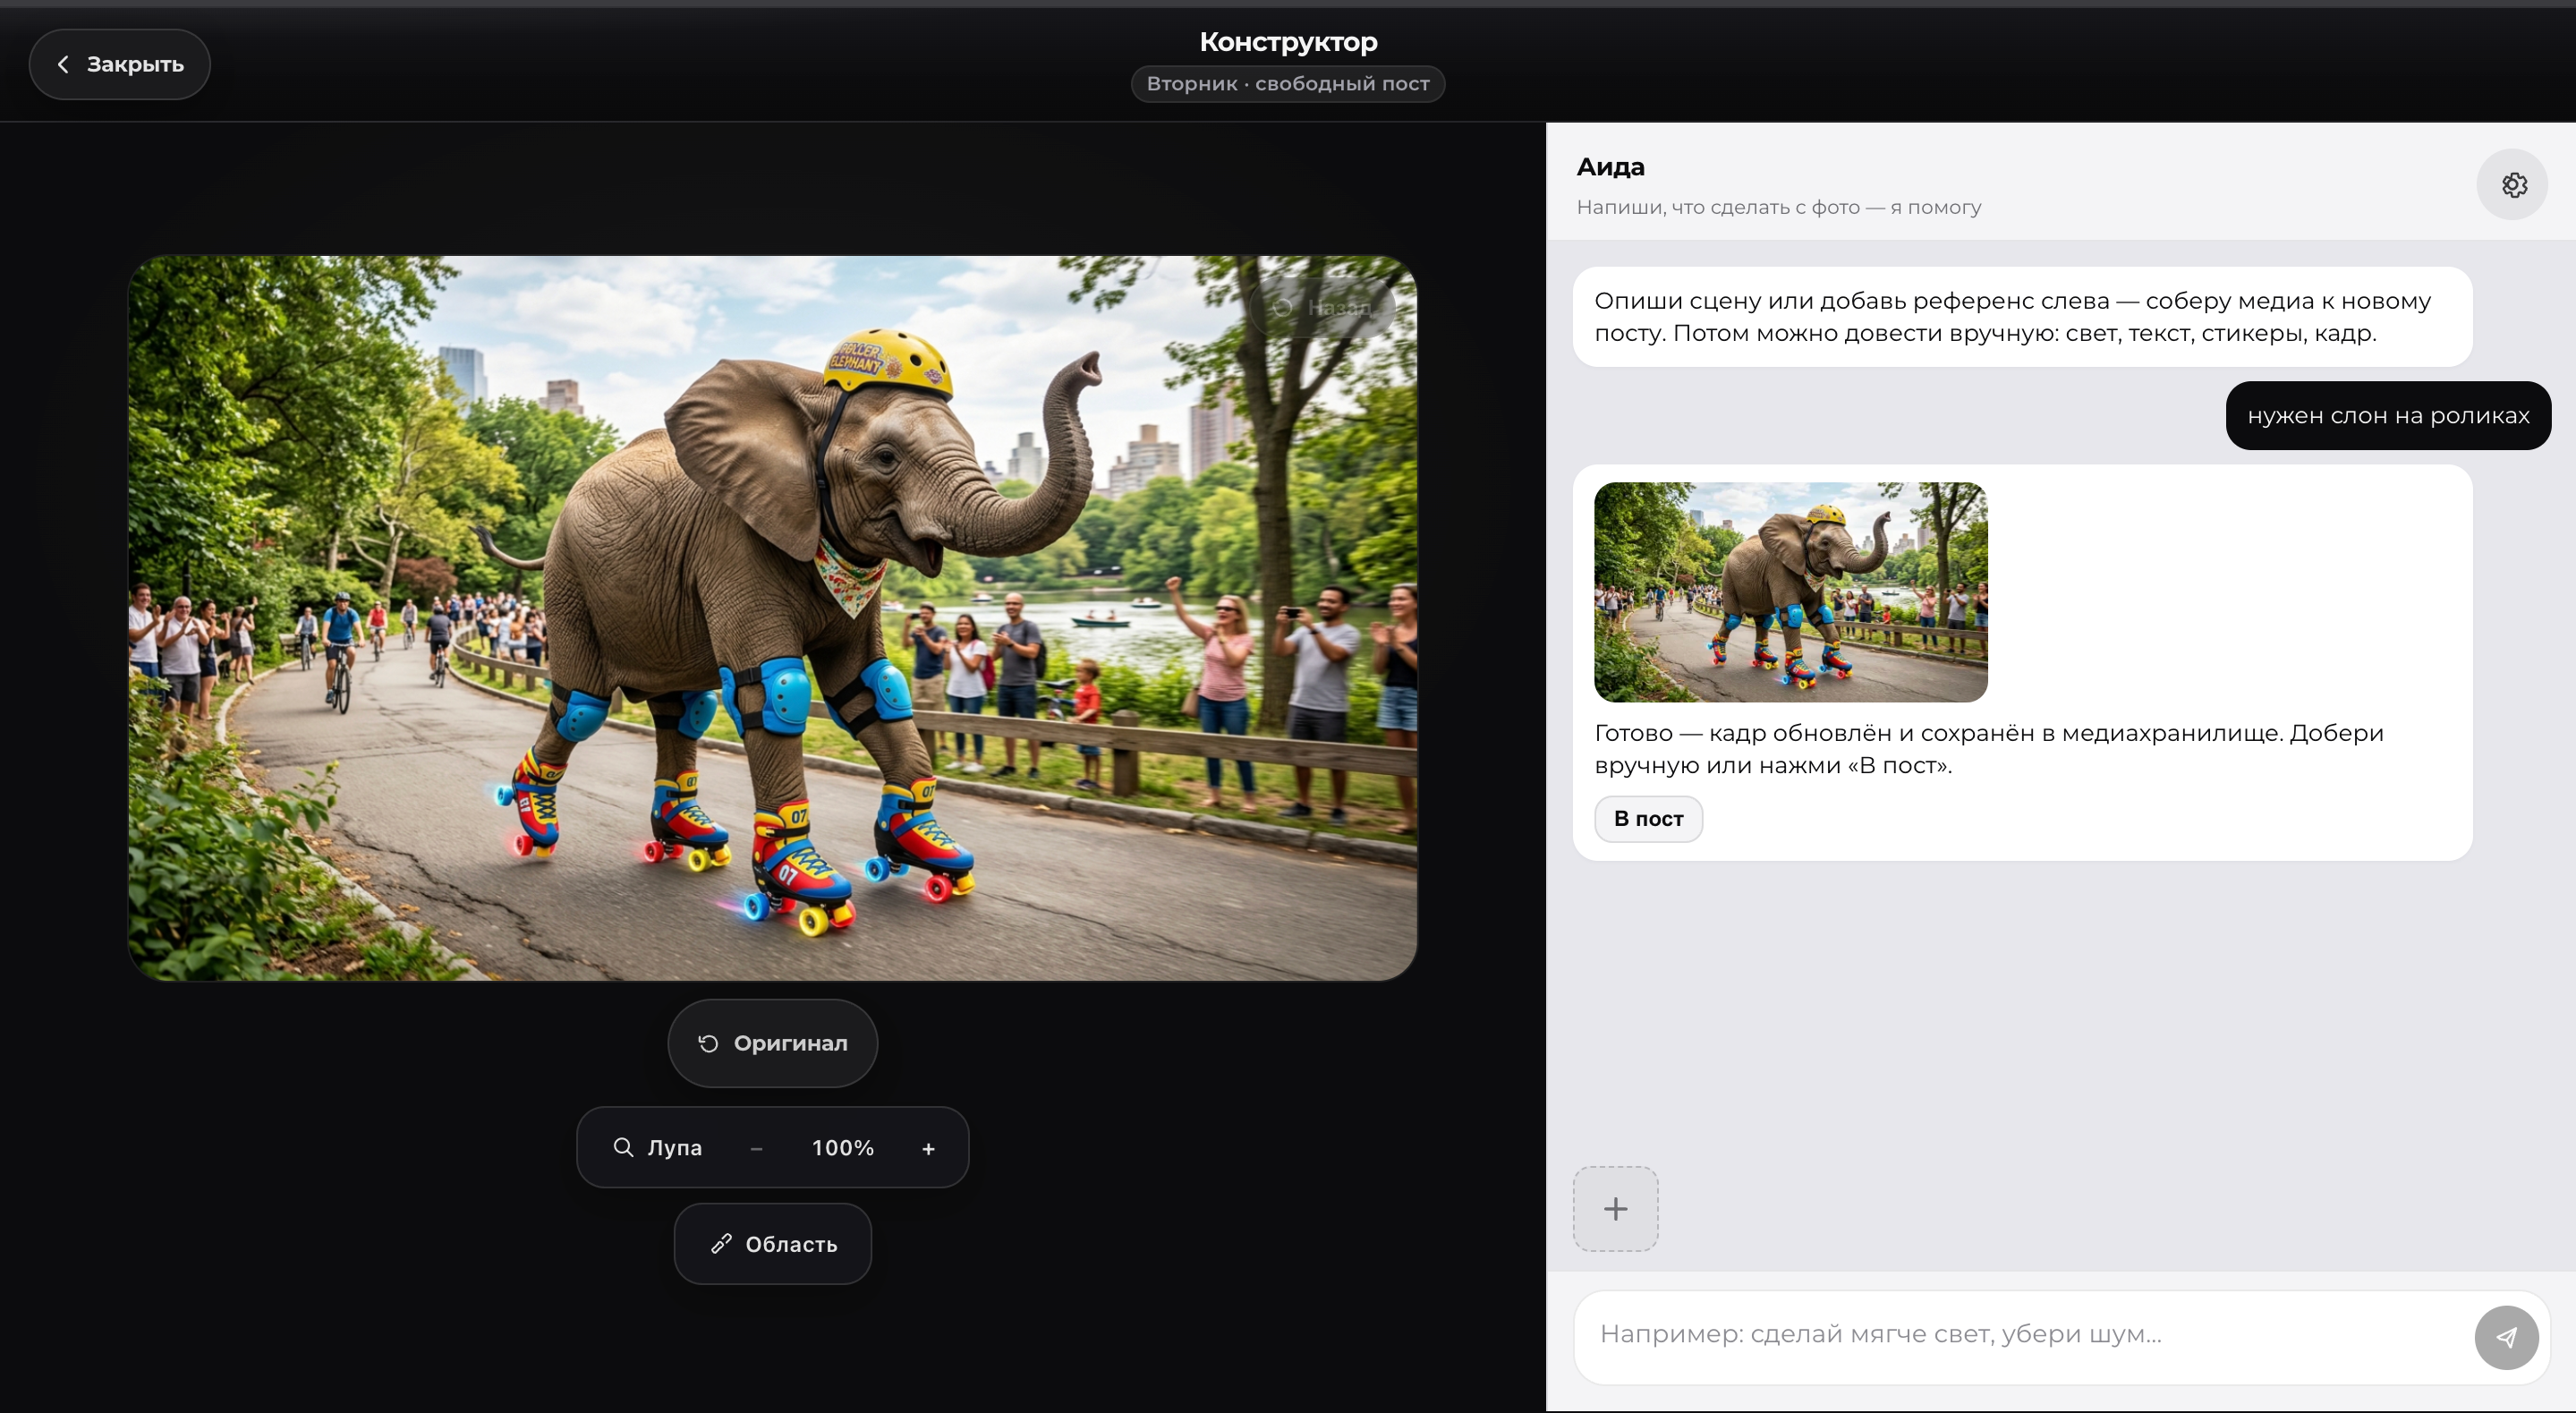Revert to Оригинал image

[x=772, y=1043]
